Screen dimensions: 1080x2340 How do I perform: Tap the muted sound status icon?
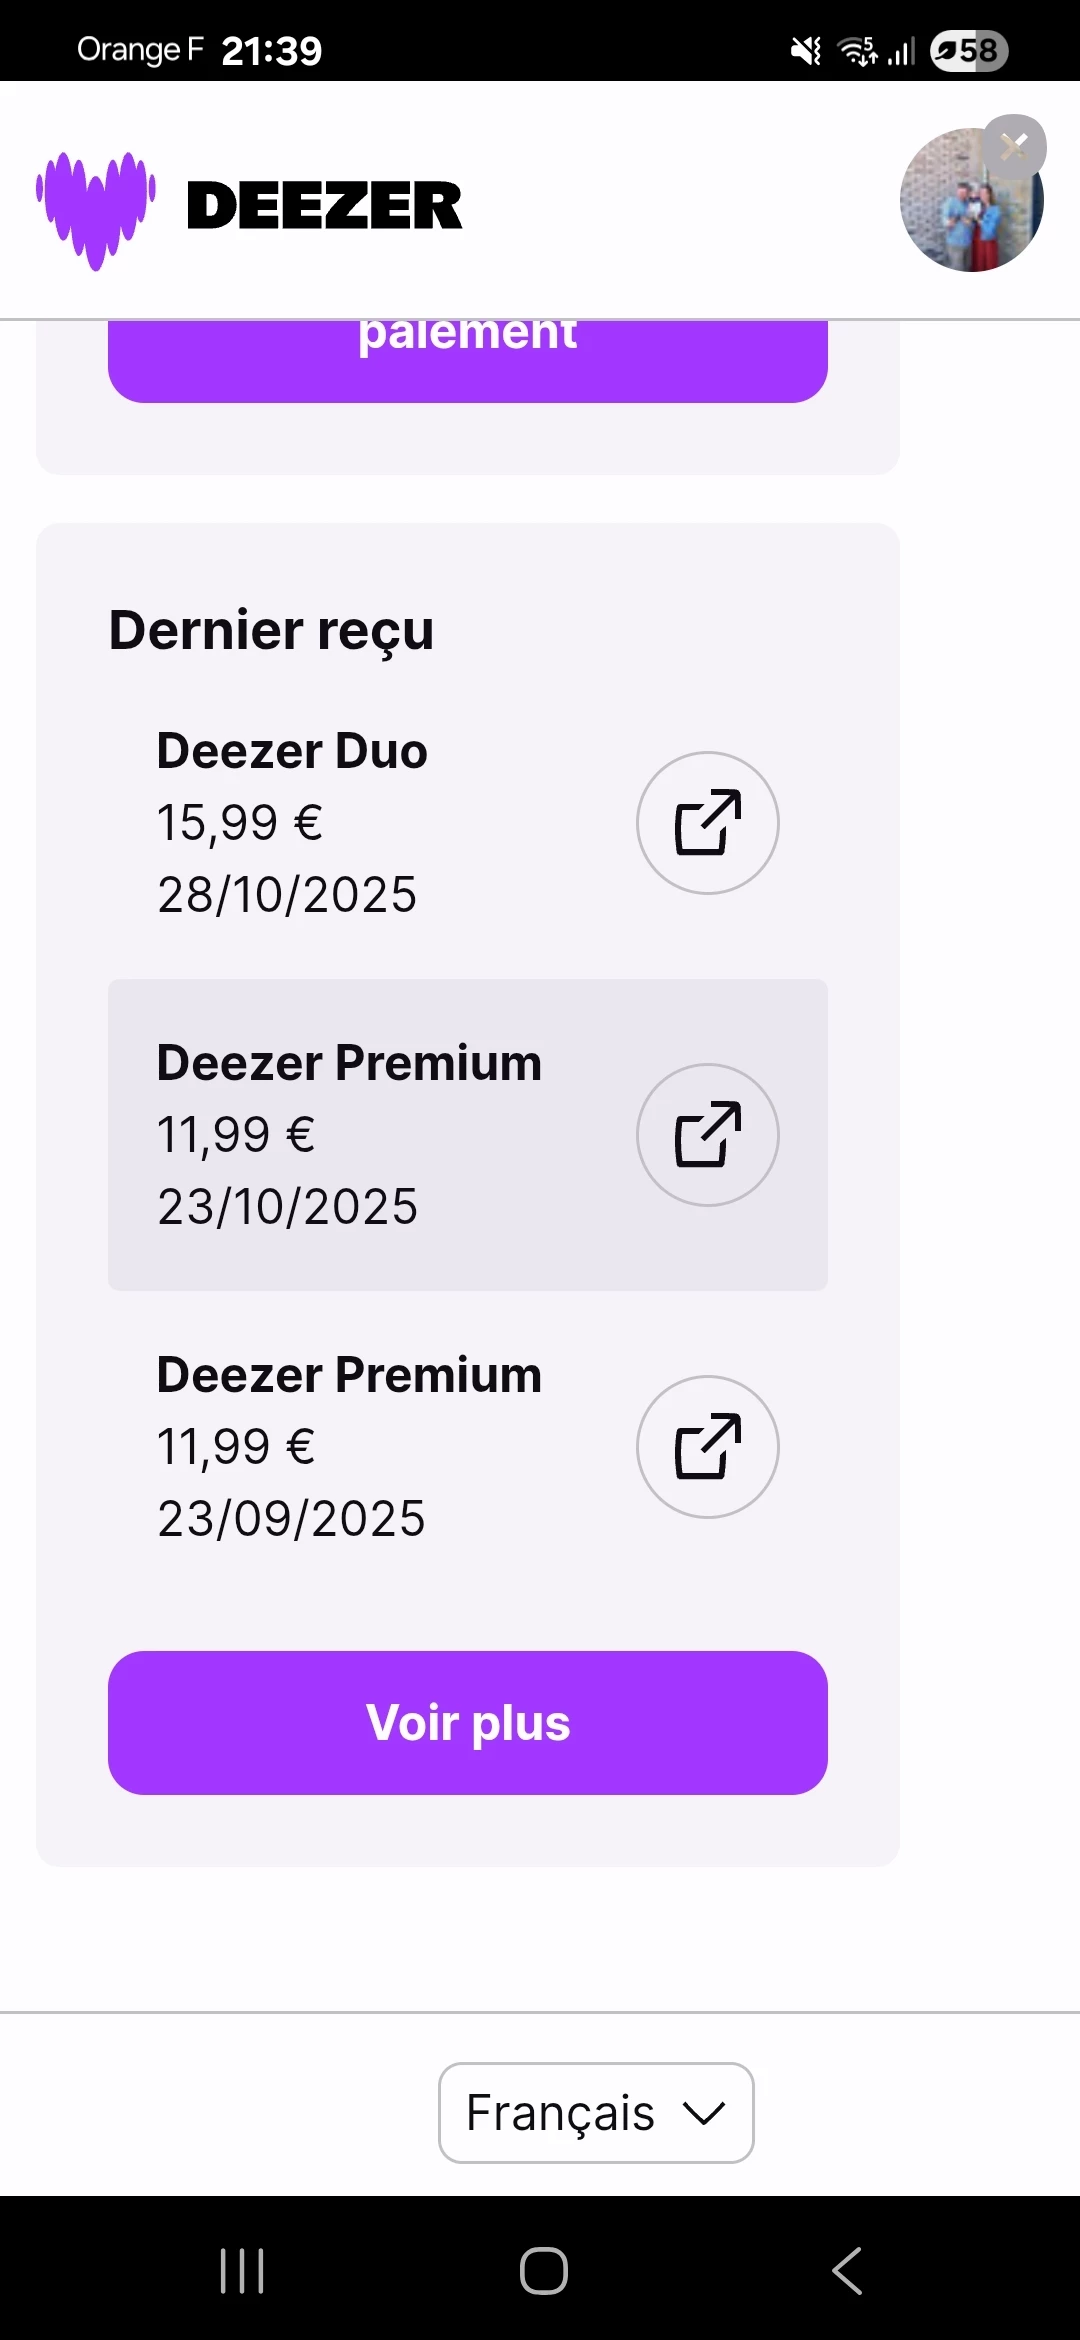(806, 50)
